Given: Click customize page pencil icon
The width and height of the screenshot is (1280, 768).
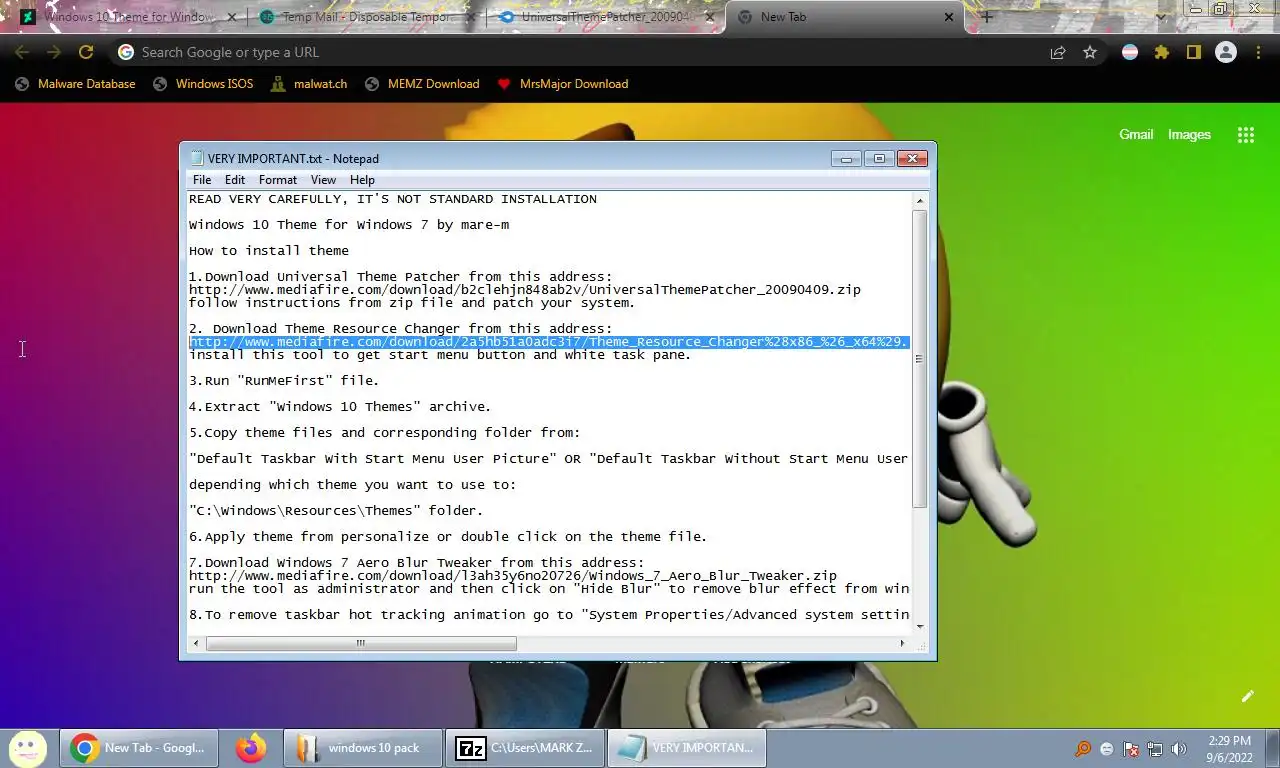Looking at the screenshot, I should click(1248, 696).
